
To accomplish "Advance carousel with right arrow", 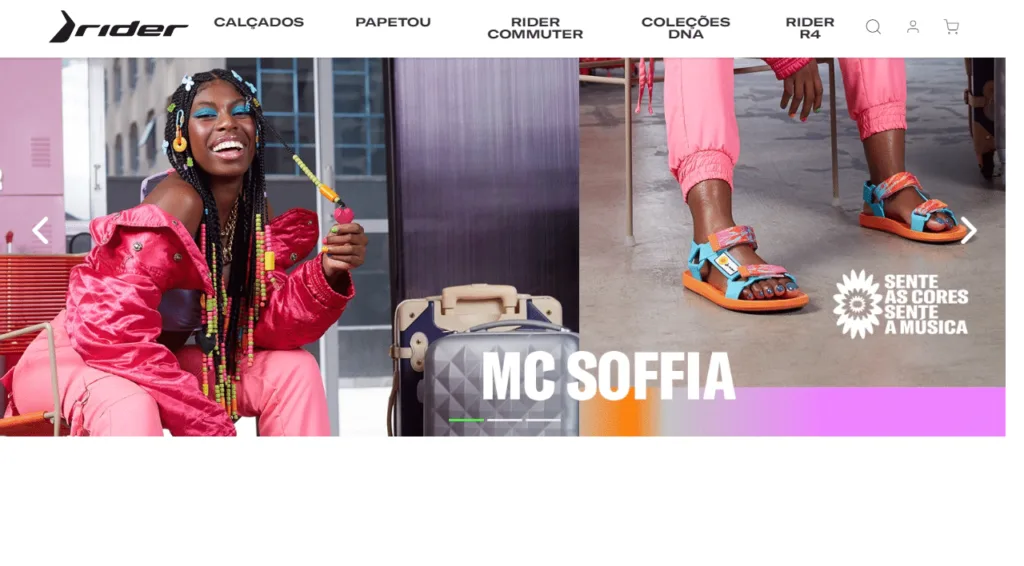I will [968, 230].
